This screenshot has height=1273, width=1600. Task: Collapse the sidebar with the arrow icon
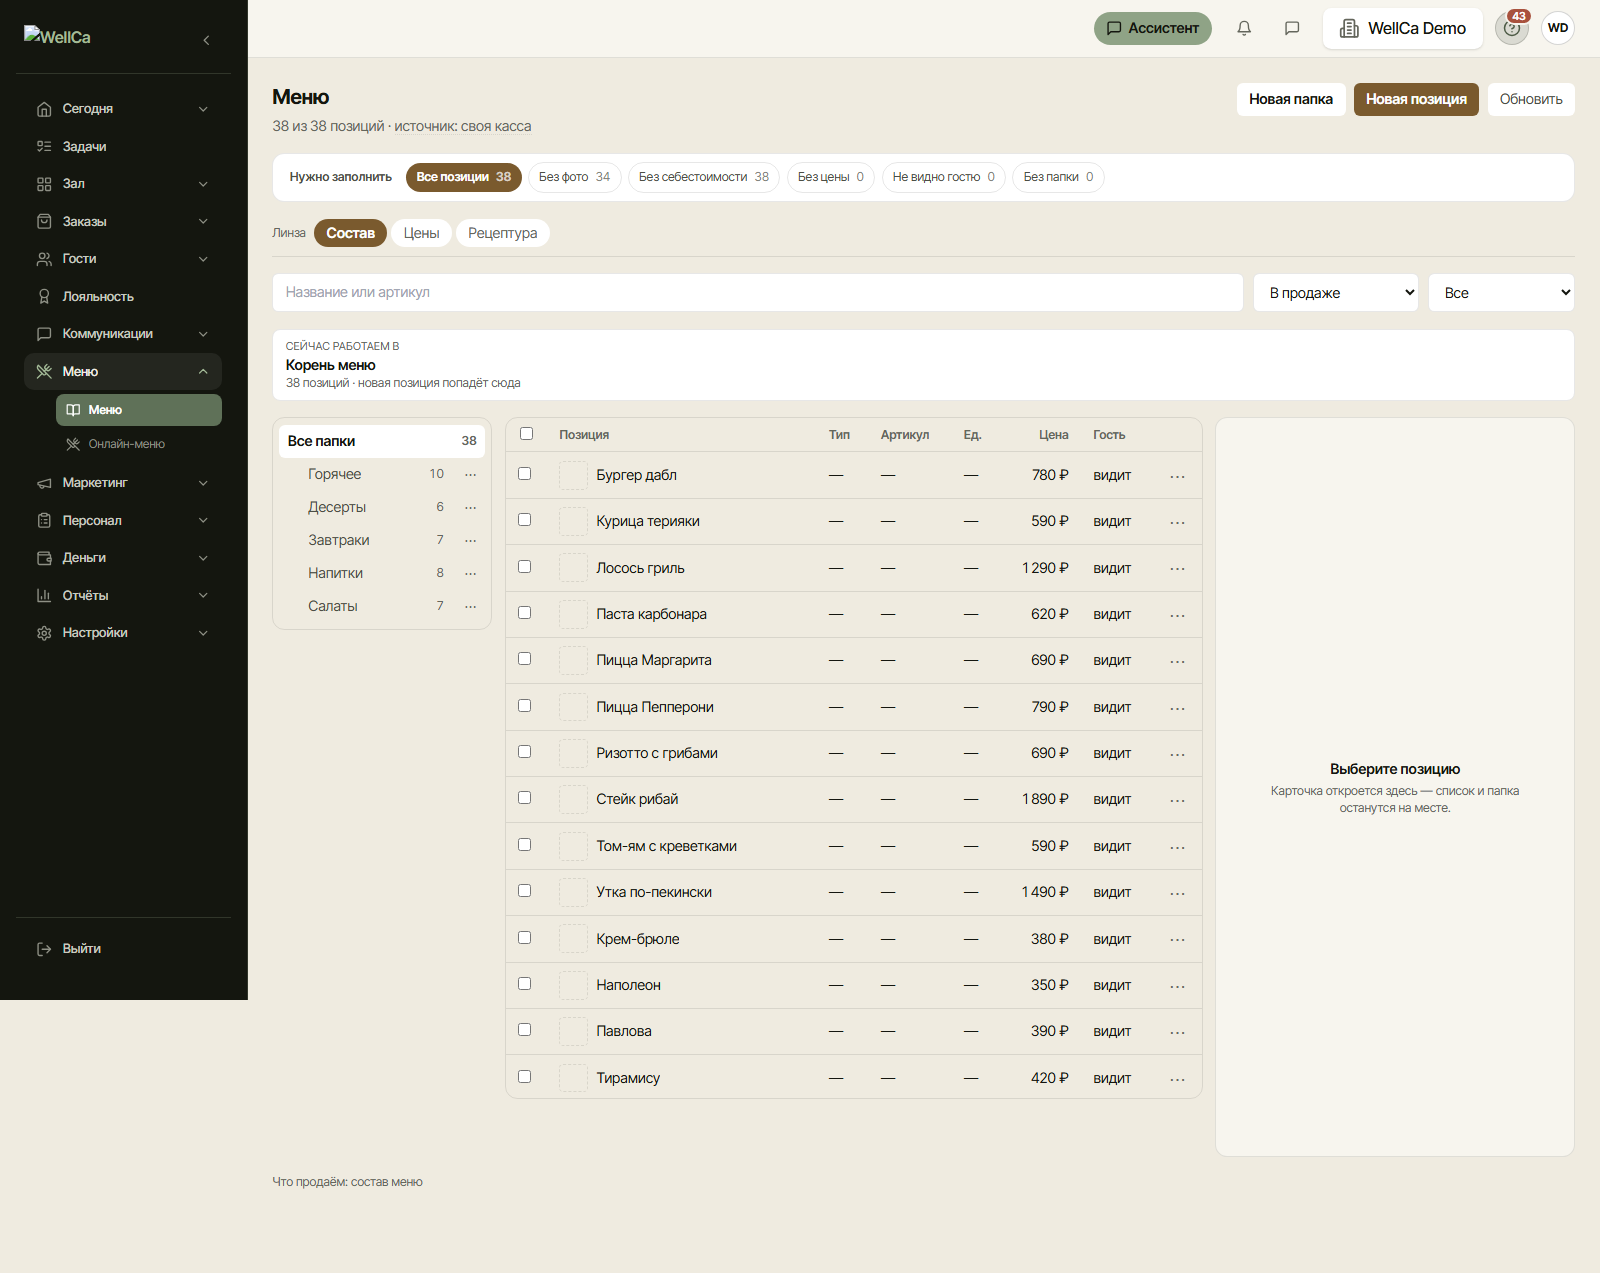click(x=206, y=40)
